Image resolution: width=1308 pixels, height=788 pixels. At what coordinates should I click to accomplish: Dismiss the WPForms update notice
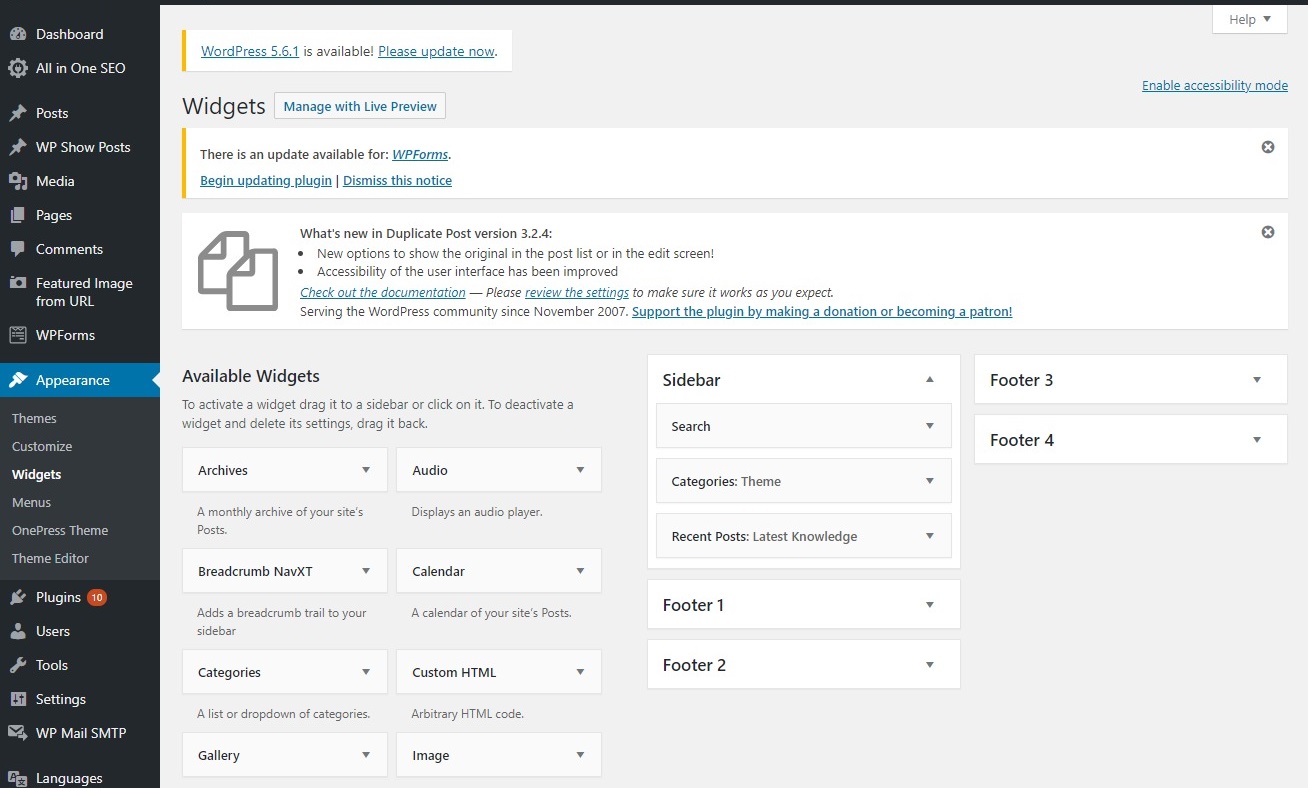pyautogui.click(x=1268, y=147)
